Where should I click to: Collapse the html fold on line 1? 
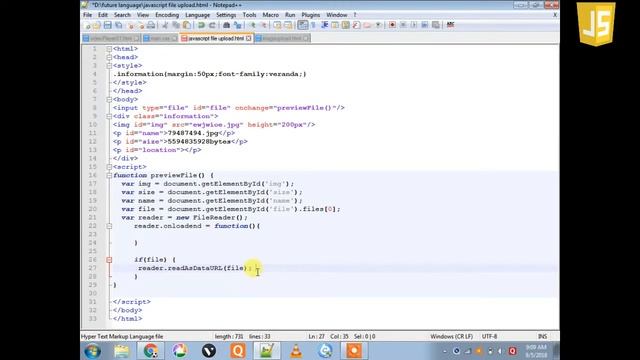109,49
